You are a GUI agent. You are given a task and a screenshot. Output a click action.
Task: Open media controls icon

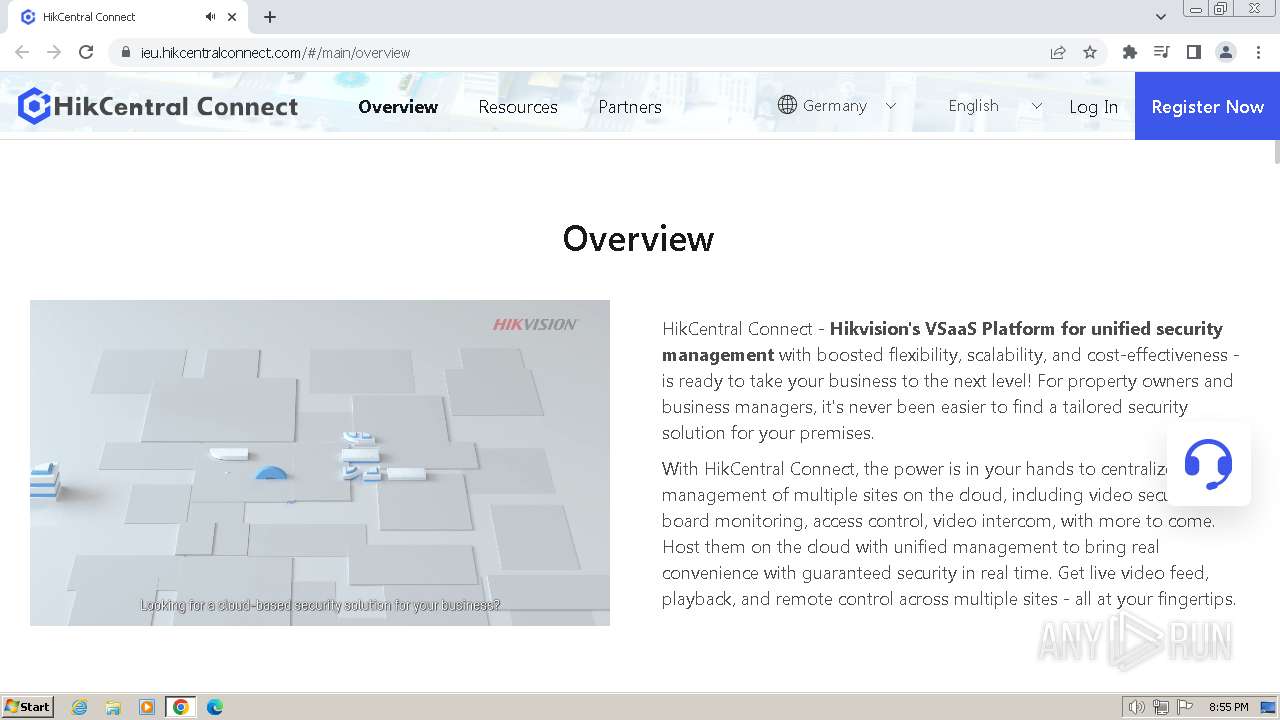click(1161, 52)
